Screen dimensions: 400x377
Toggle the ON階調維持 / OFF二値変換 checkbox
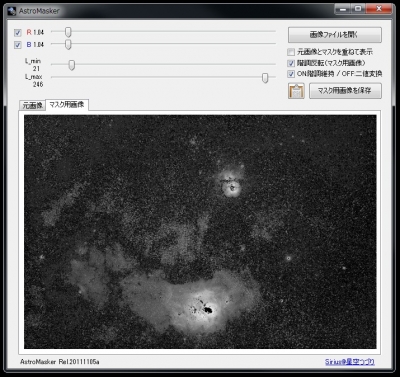291,74
